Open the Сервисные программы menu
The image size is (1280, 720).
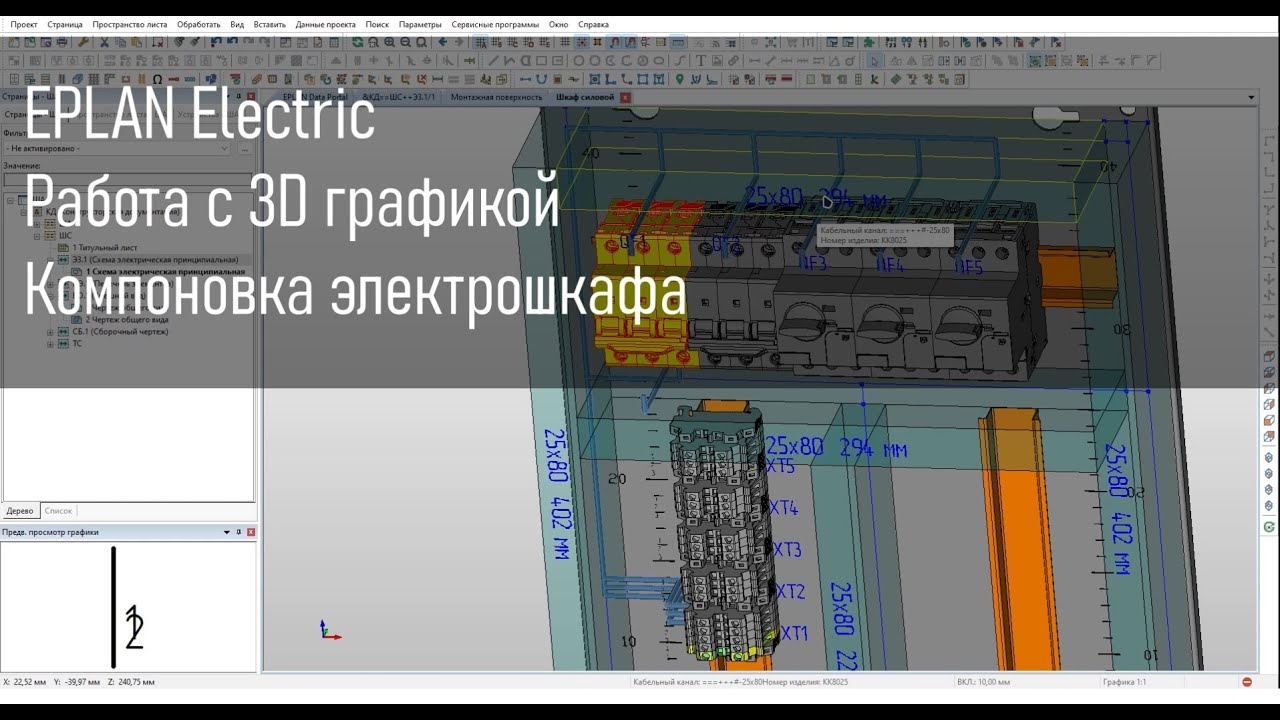coord(495,24)
